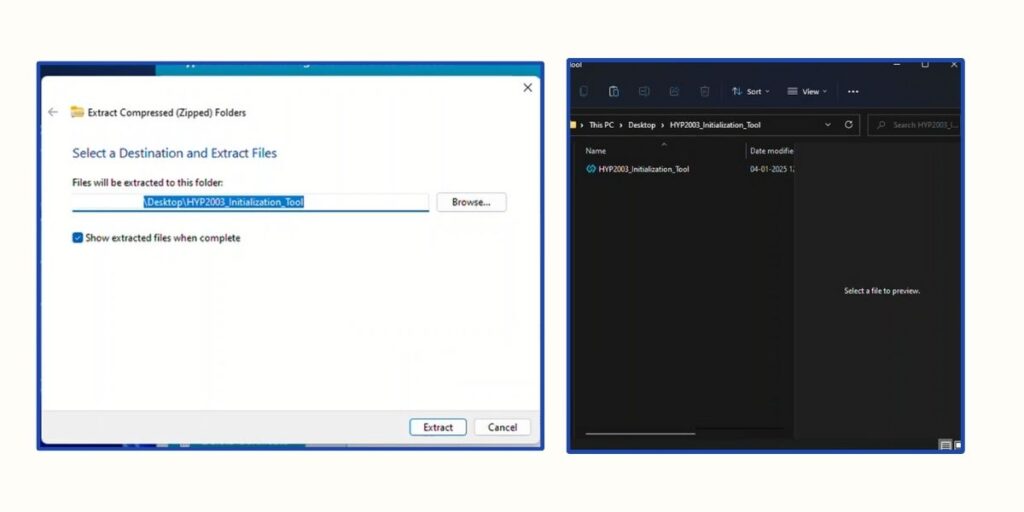Click the Search HYP2003 search box
The height and width of the screenshot is (512, 1024).
click(x=916, y=125)
